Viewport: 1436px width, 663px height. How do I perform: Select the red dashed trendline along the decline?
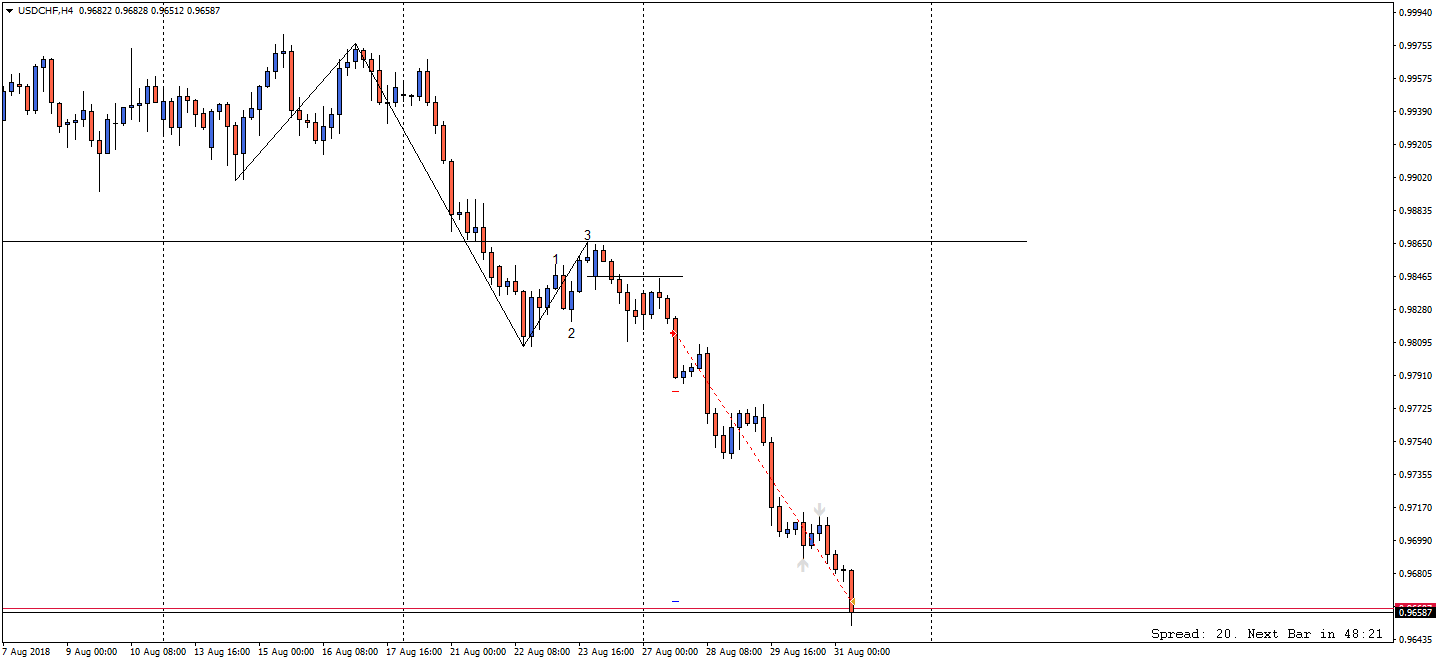(x=761, y=466)
